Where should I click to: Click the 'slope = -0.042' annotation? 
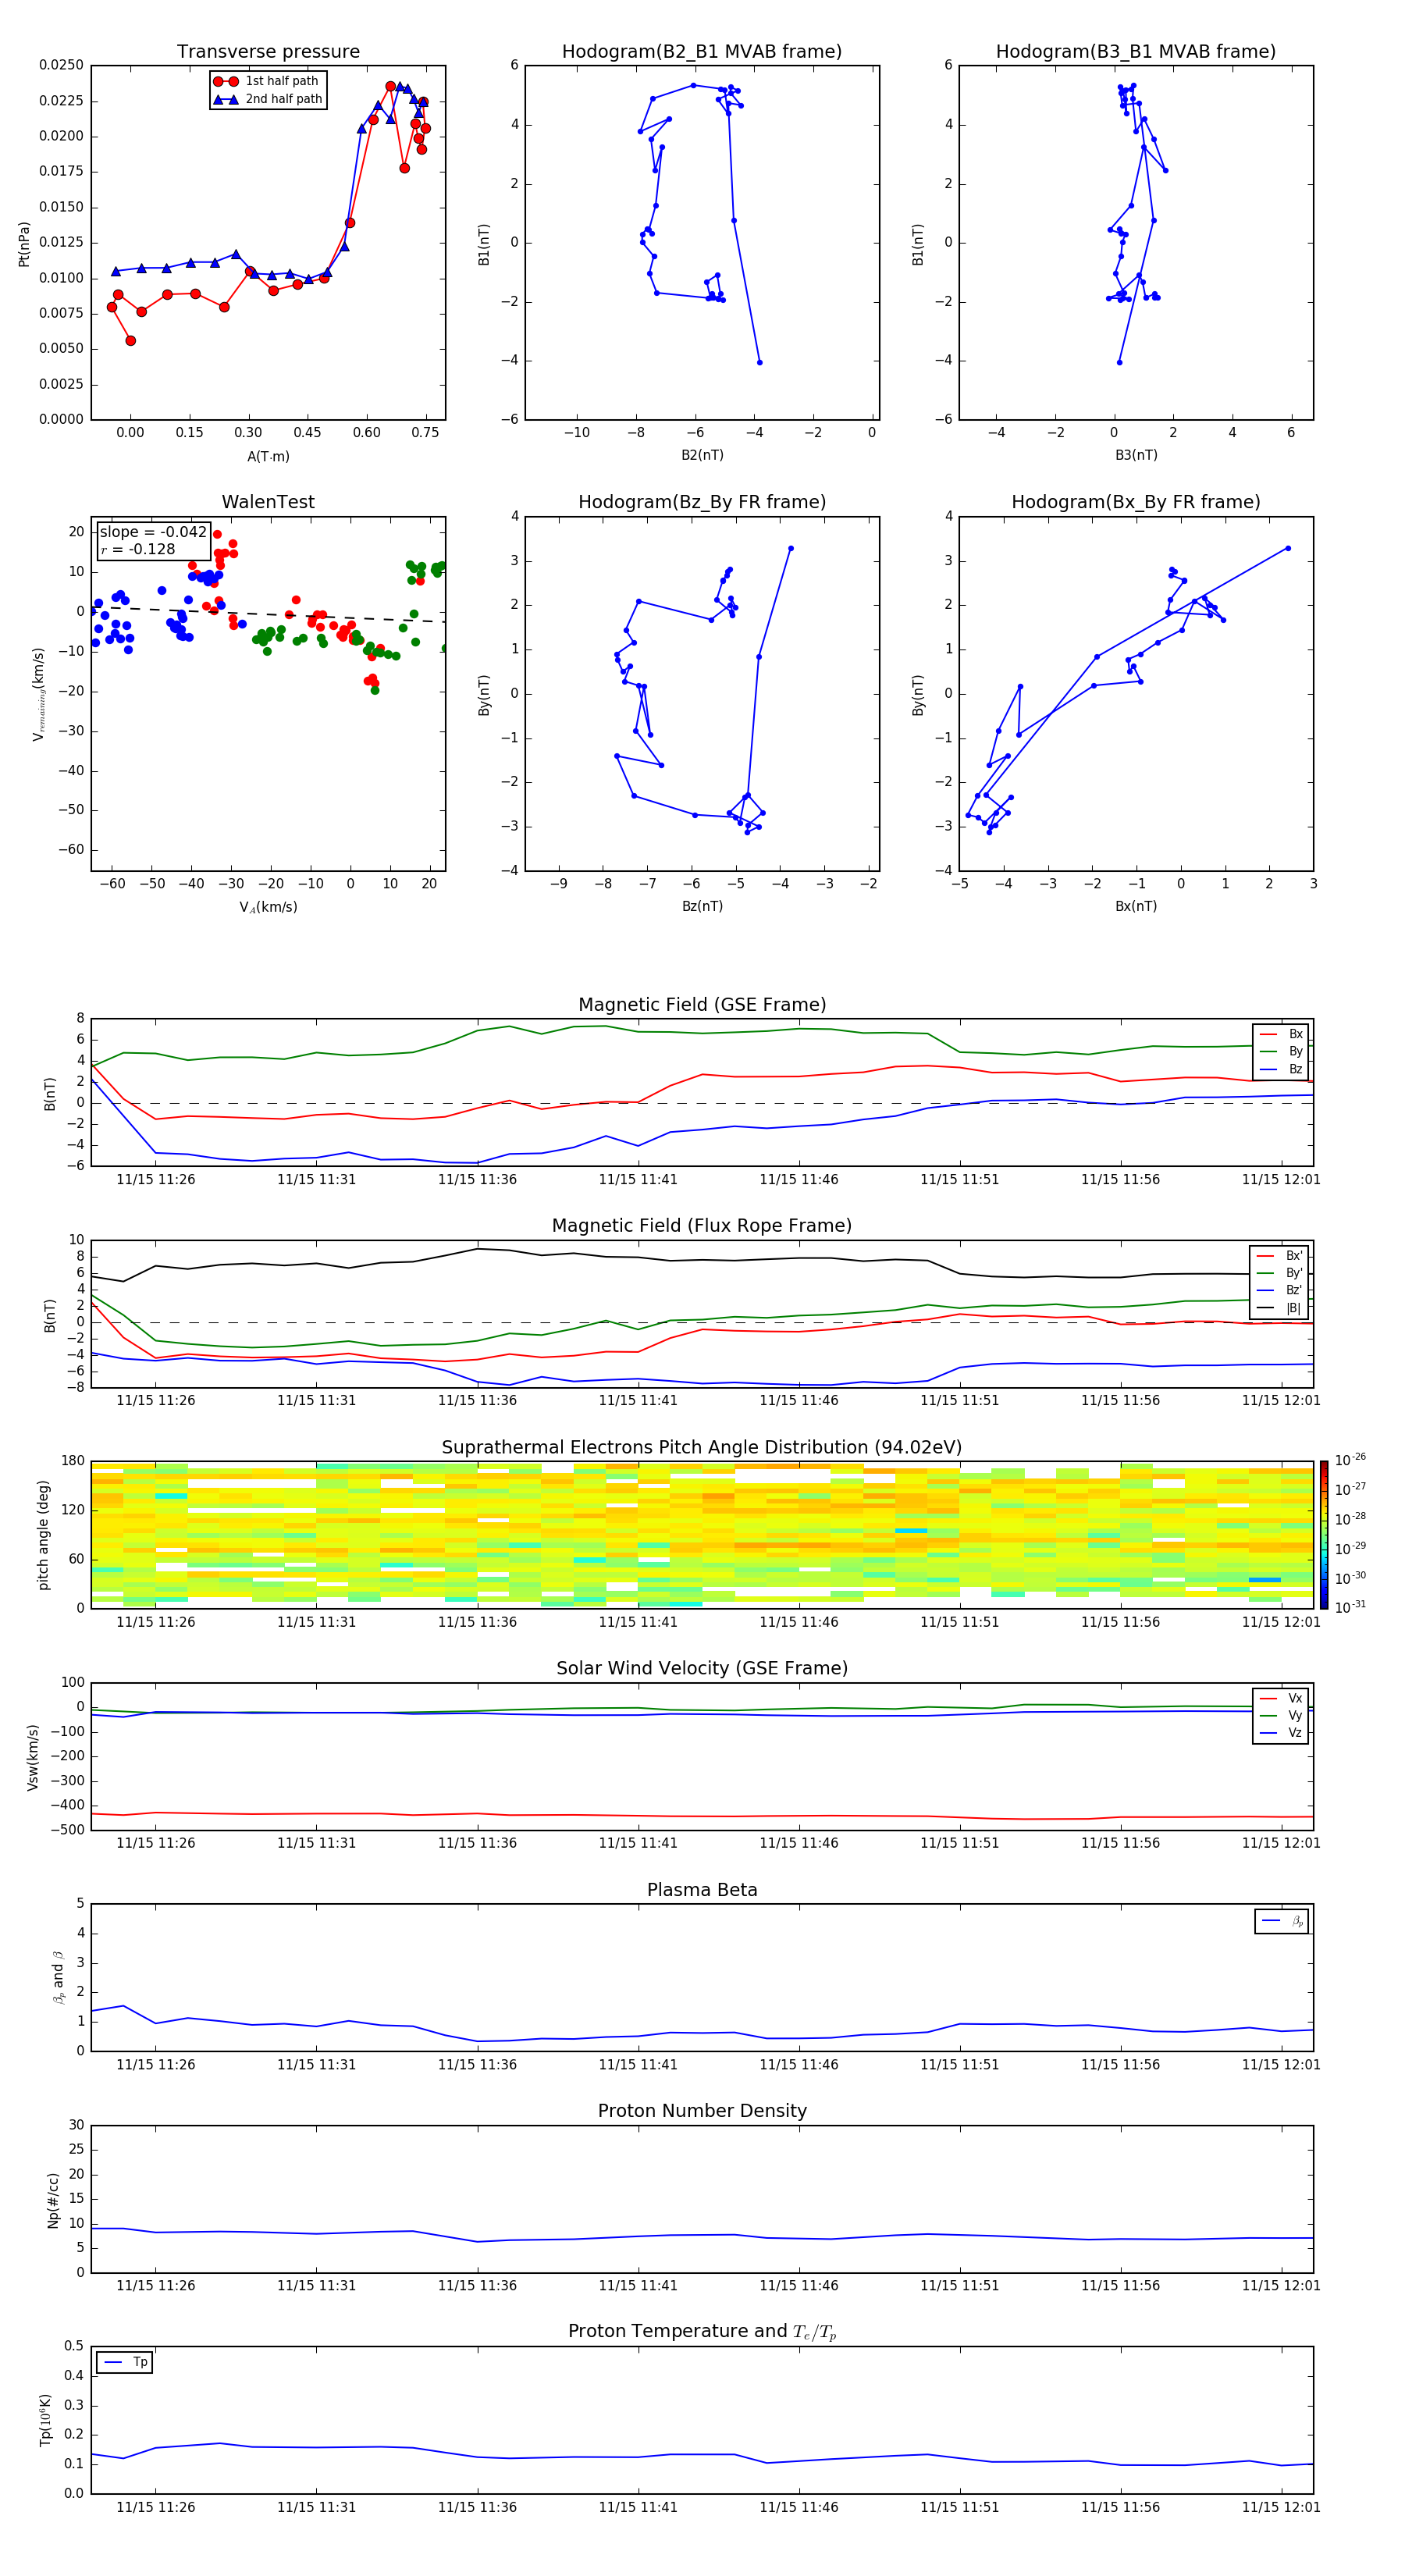[153, 532]
